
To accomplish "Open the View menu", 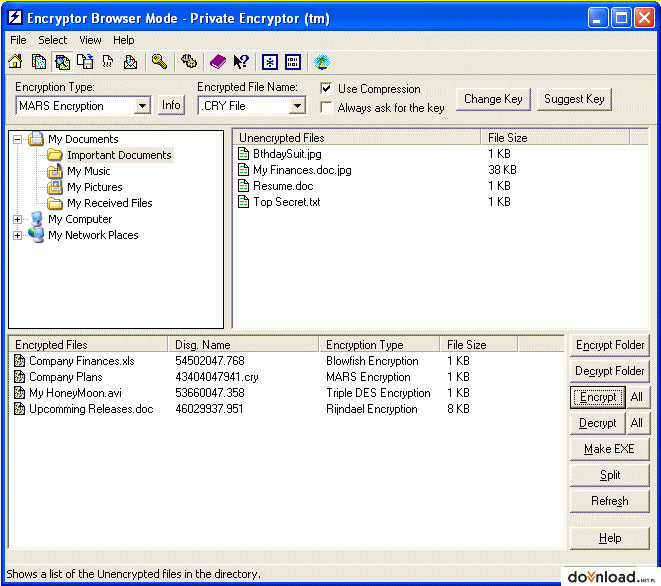I will [x=90, y=40].
